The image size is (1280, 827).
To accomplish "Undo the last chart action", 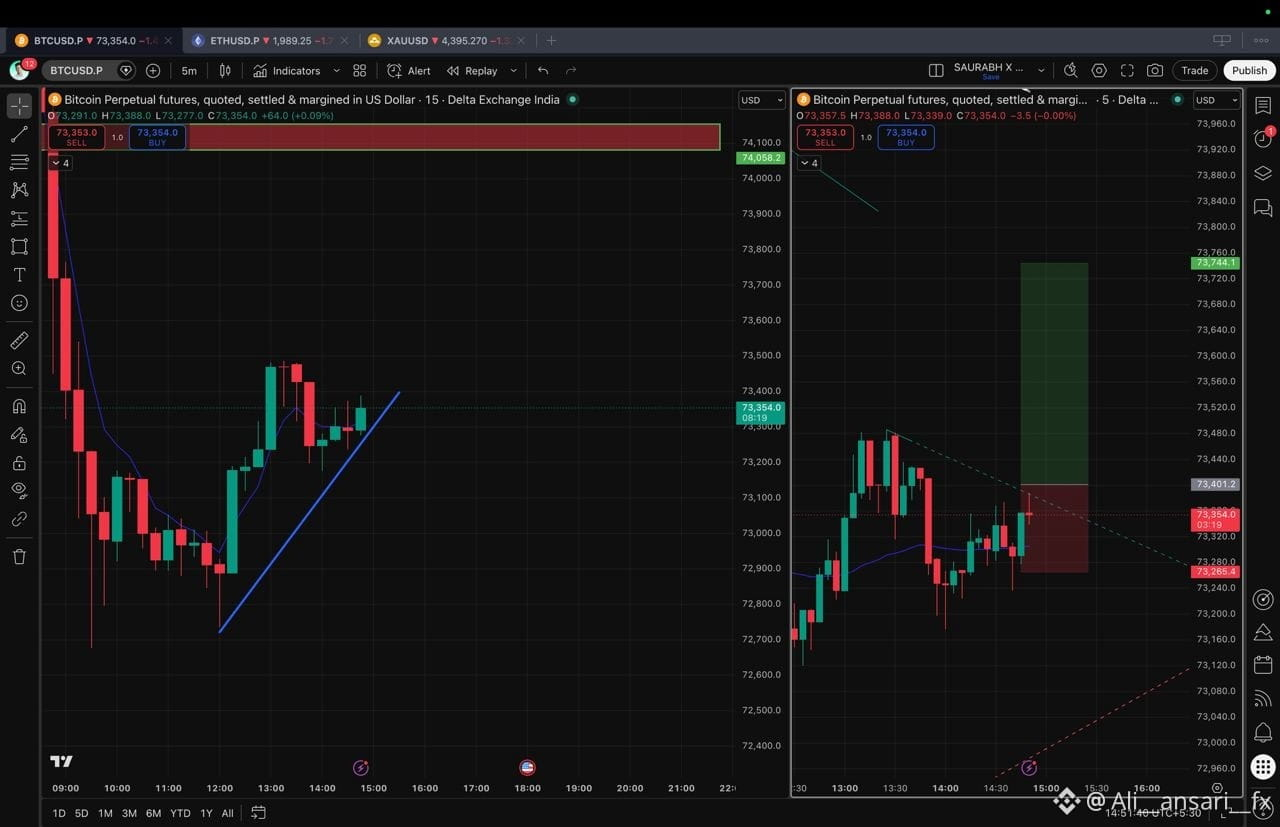I will point(543,71).
